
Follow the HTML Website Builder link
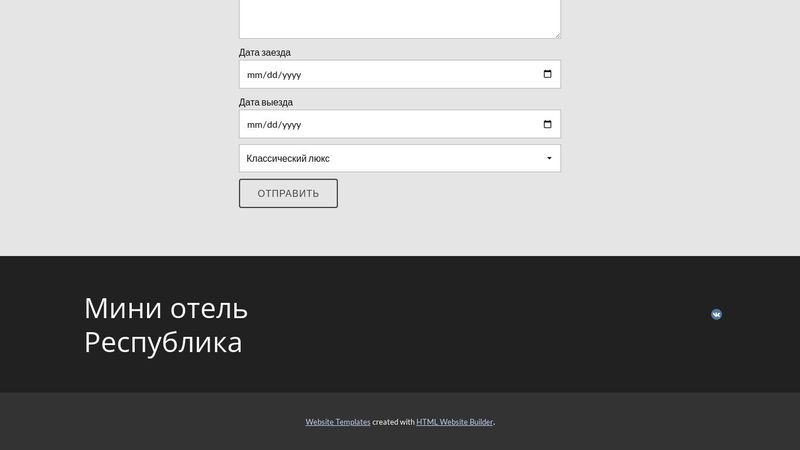[455, 422]
